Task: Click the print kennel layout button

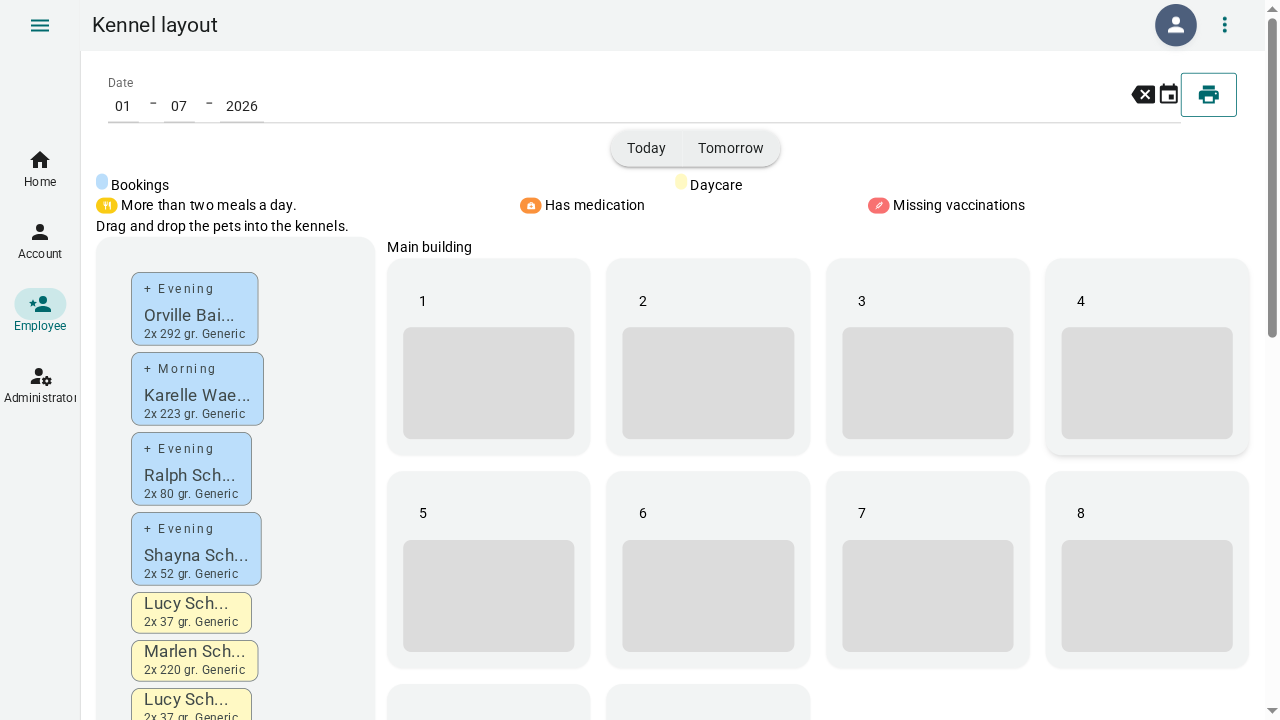Action: click(x=1209, y=95)
